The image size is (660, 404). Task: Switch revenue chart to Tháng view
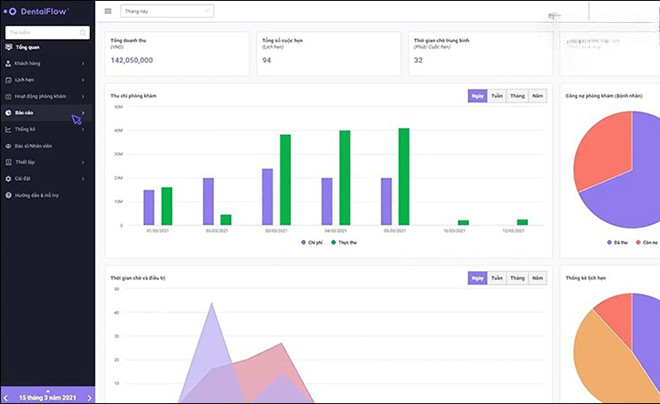click(x=517, y=96)
